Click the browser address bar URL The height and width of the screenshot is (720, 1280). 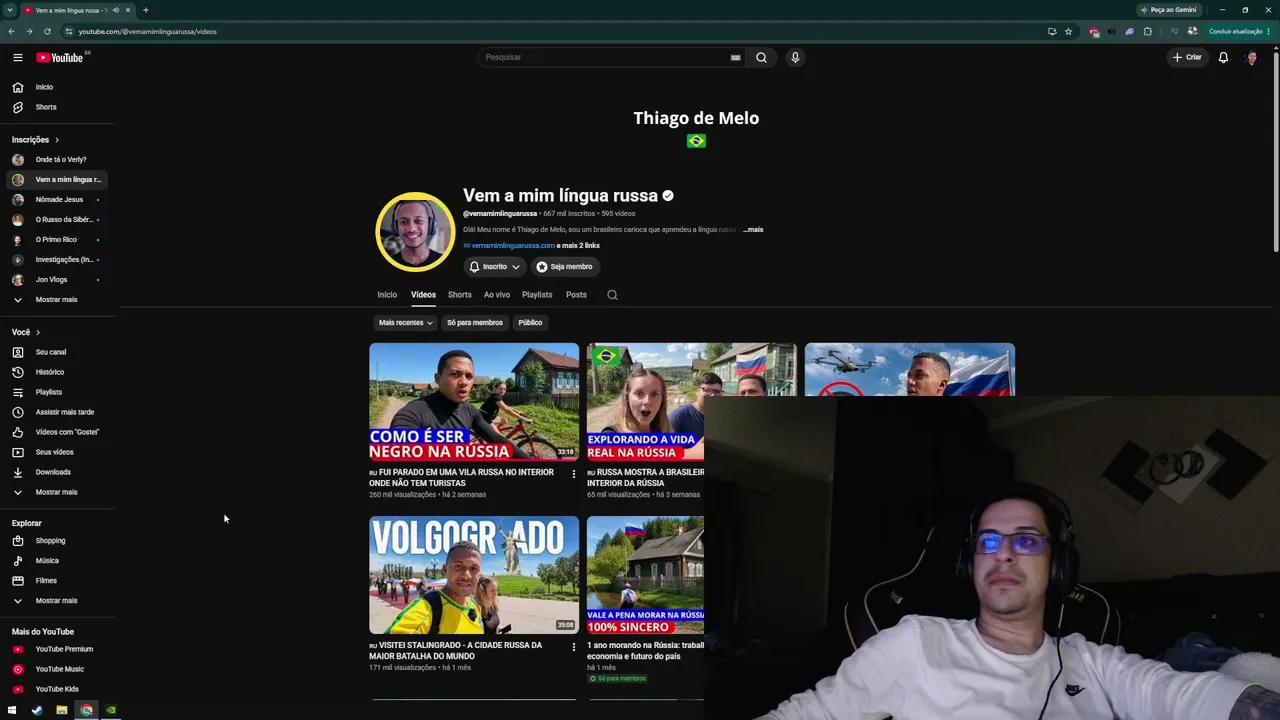pos(147,31)
